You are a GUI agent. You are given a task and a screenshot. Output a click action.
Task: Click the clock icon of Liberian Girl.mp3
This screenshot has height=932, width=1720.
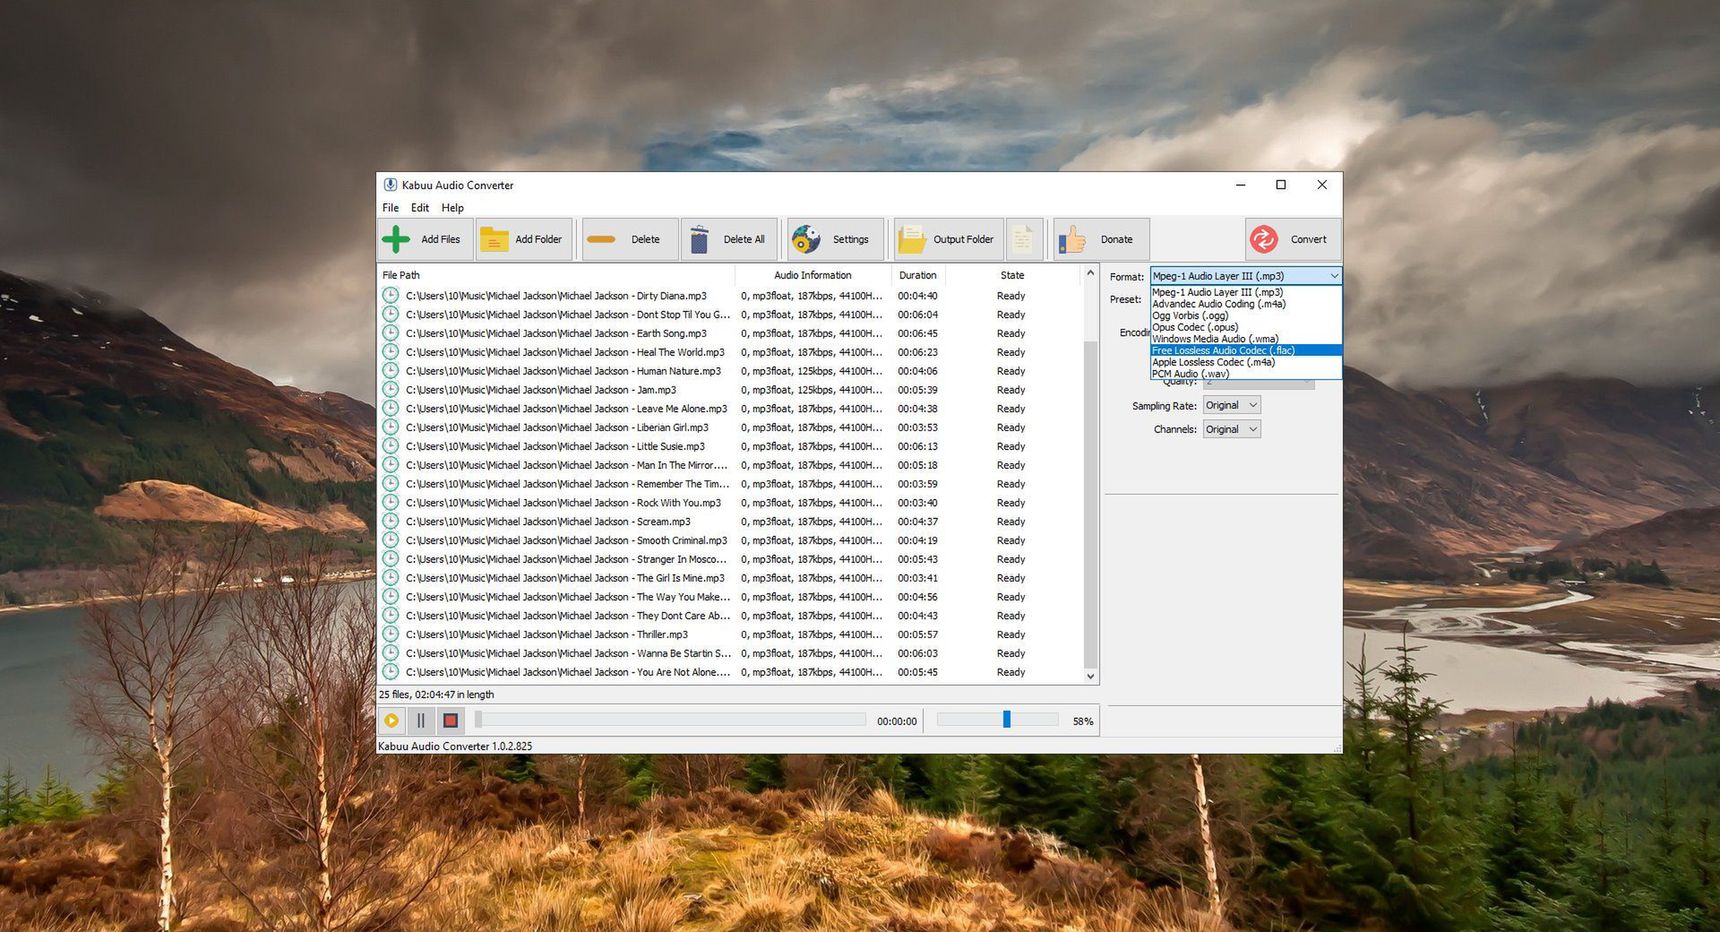(x=390, y=427)
